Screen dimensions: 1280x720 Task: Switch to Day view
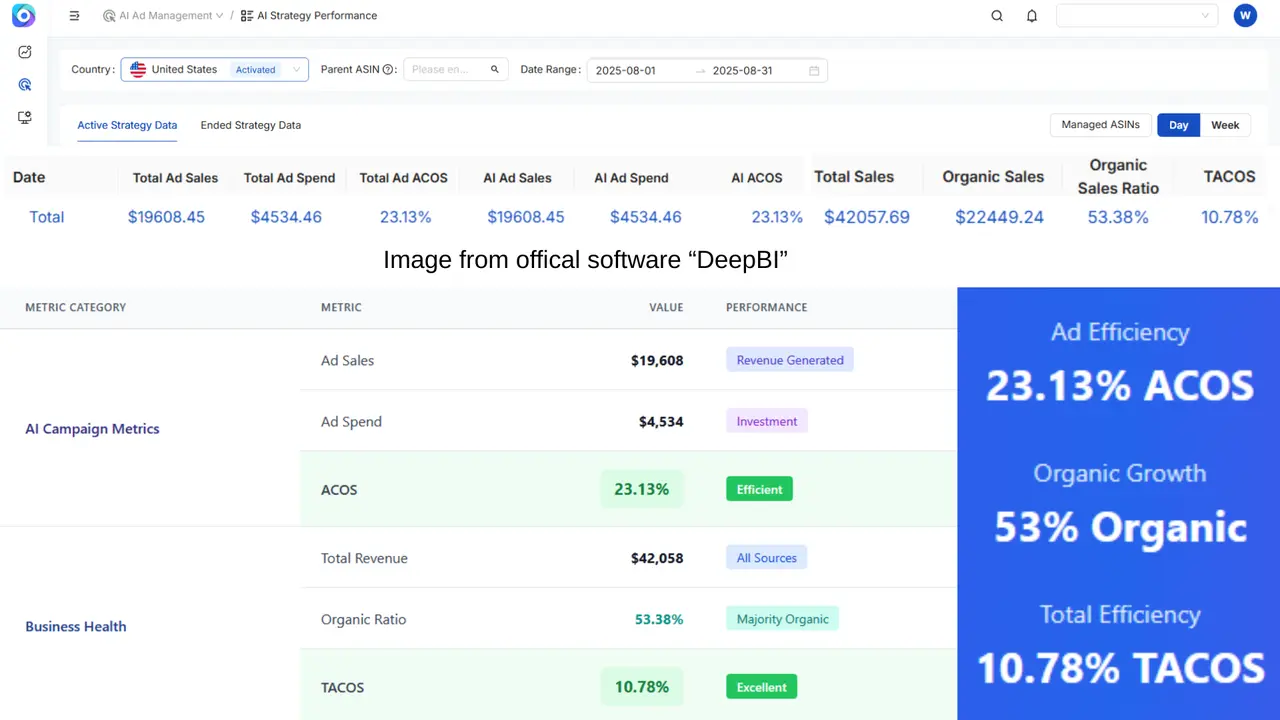tap(1178, 124)
